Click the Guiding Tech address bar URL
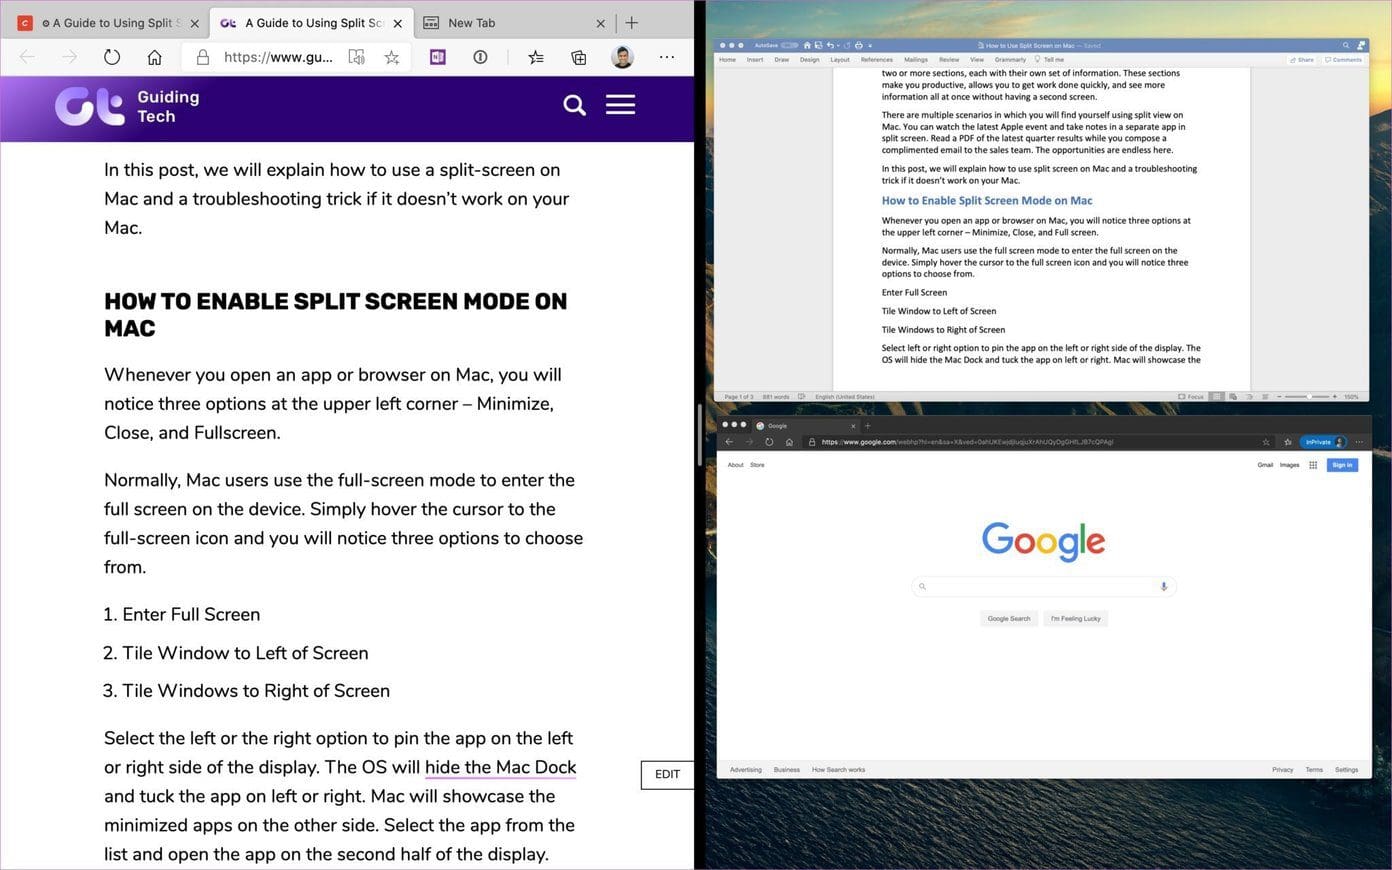The image size is (1392, 870). click(x=278, y=57)
